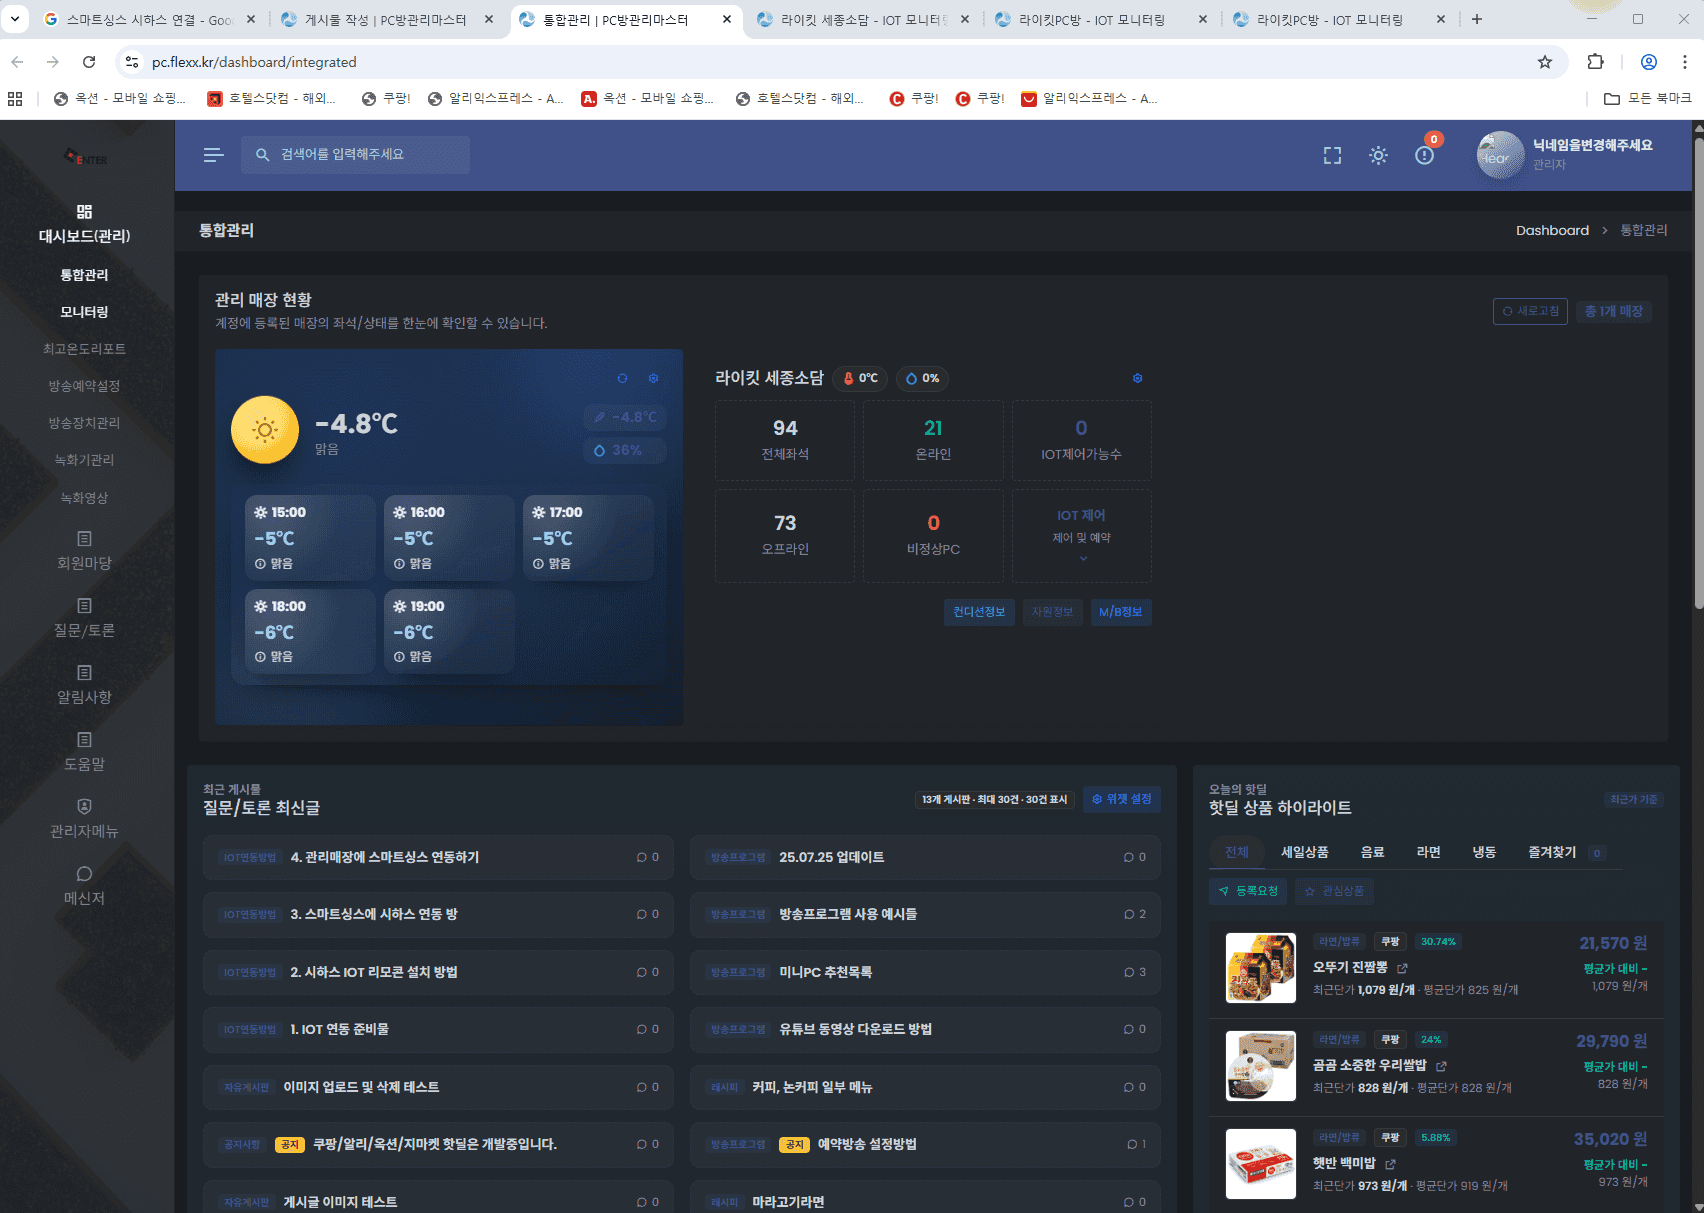Open the notification alert icon
This screenshot has width=1704, height=1213.
pyautogui.click(x=1424, y=155)
